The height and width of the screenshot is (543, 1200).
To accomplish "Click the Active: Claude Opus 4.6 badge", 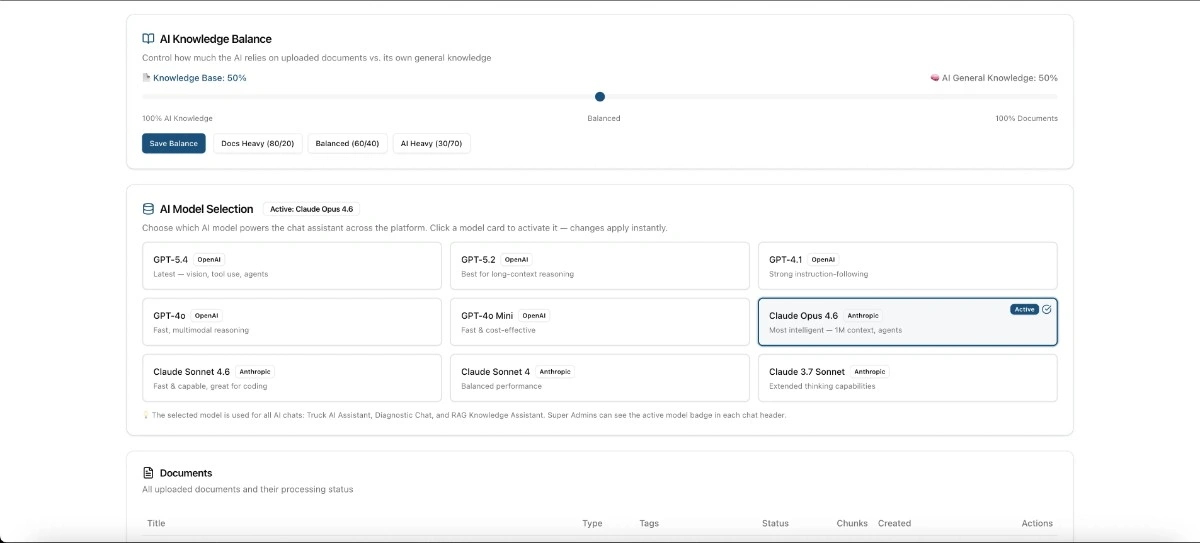I will (312, 209).
